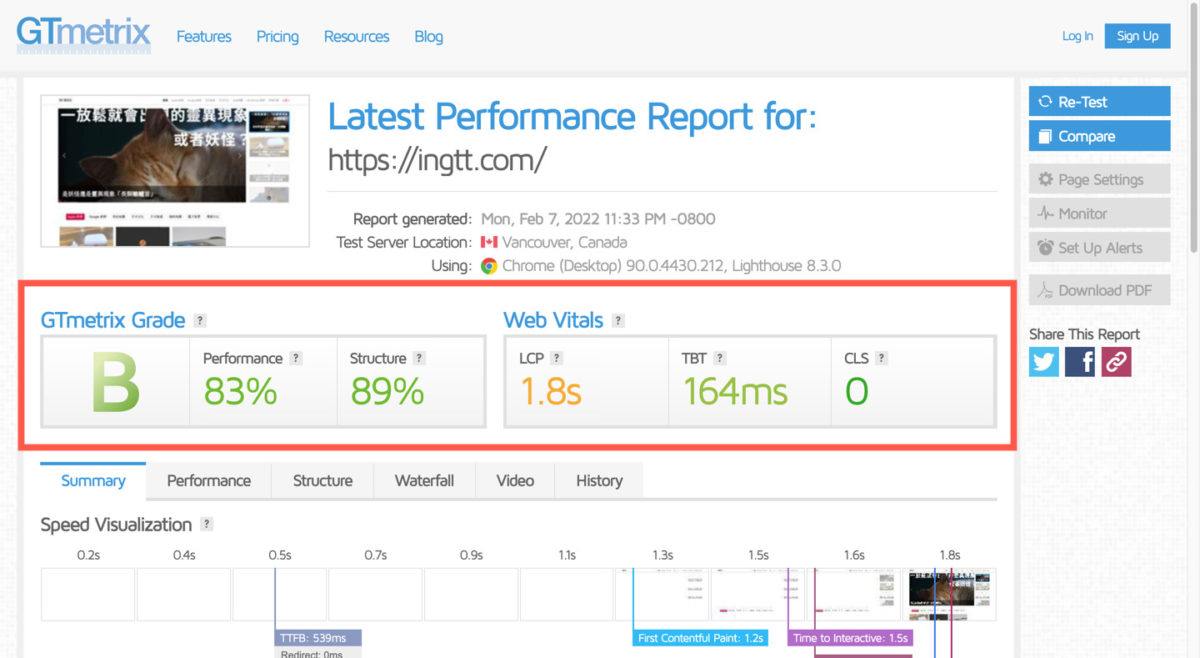The width and height of the screenshot is (1200, 658).
Task: Open the GTmetrix logo home link
Action: (83, 35)
